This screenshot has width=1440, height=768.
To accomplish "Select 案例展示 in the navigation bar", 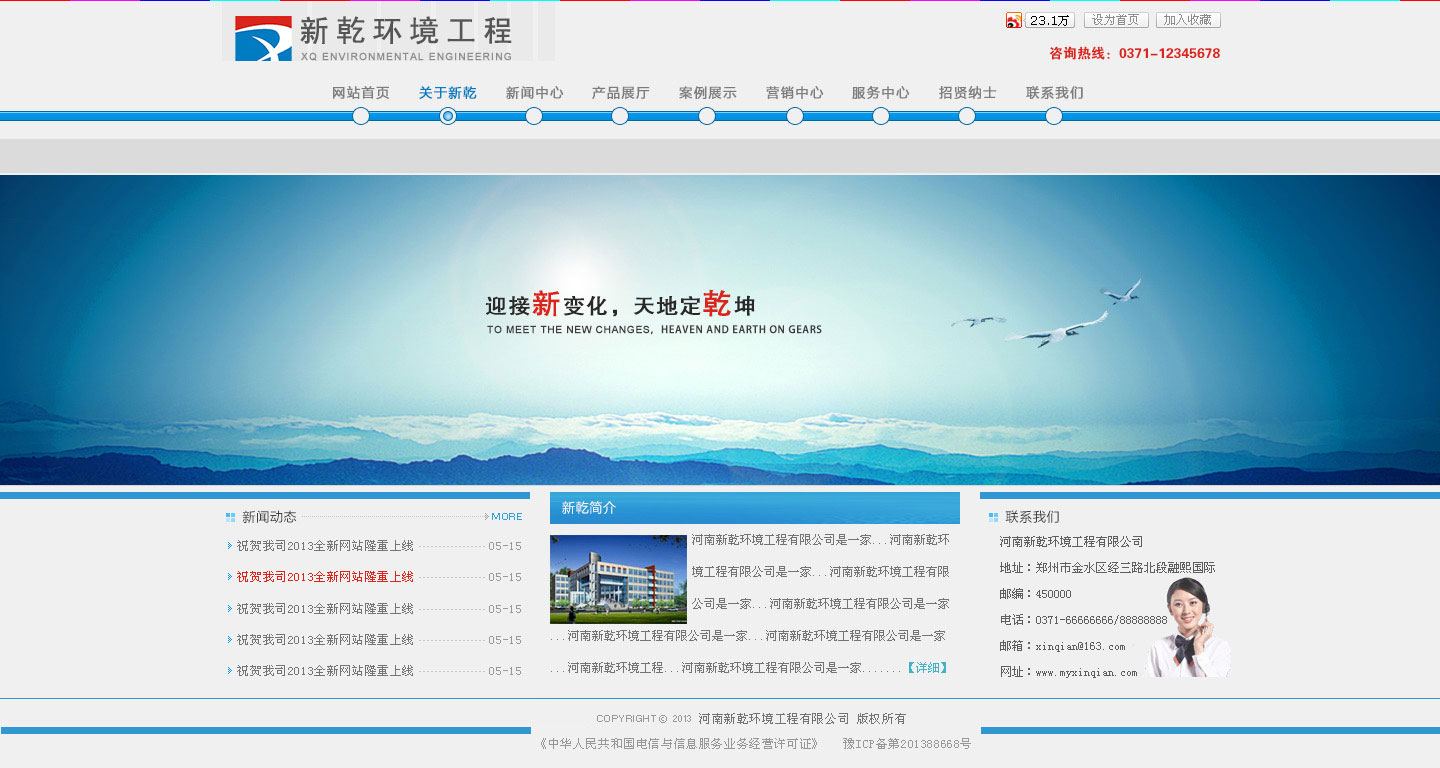I will 707,93.
